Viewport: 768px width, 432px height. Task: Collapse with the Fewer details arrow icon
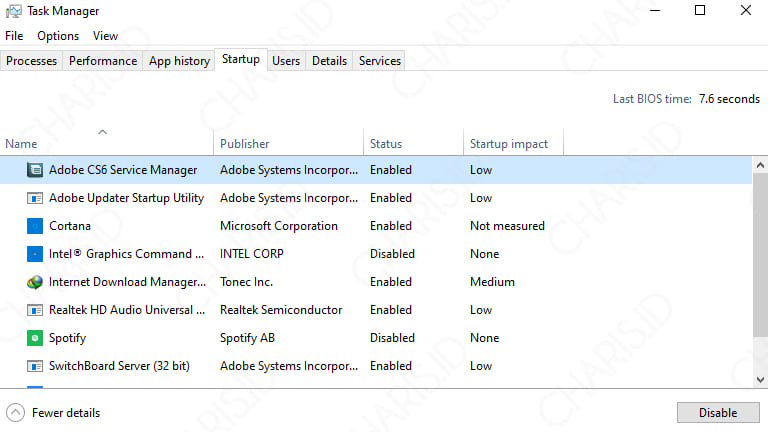[x=15, y=412]
